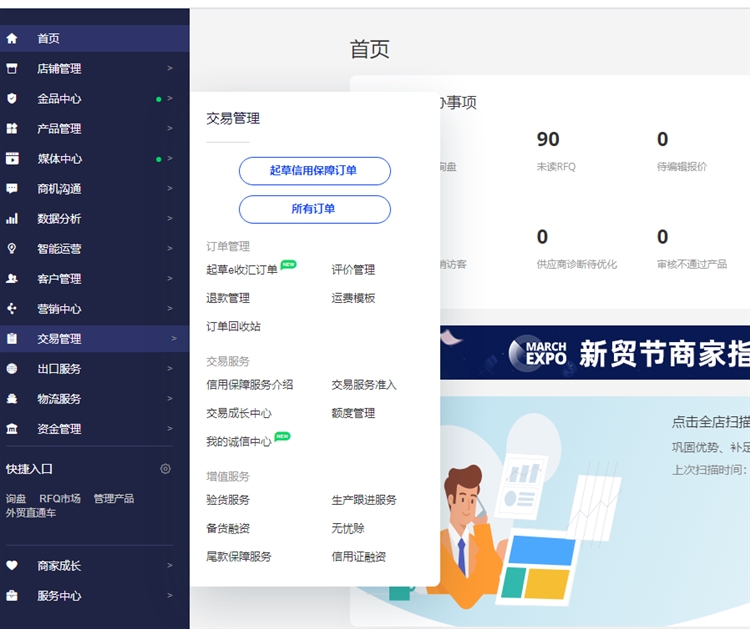Image resolution: width=750 pixels, height=629 pixels.
Task: Click the logistics icon beside 物流服务
Action: click(12, 399)
